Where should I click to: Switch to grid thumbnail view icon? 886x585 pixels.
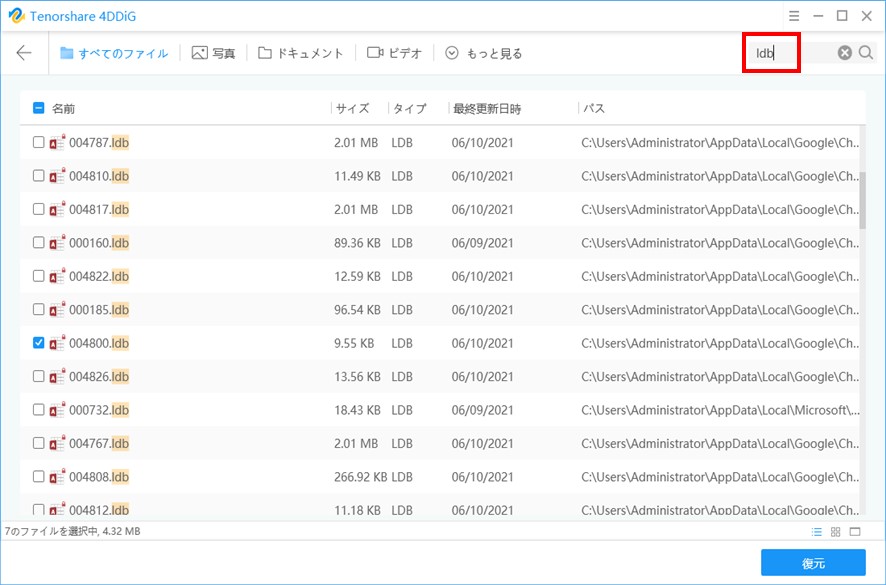click(836, 532)
